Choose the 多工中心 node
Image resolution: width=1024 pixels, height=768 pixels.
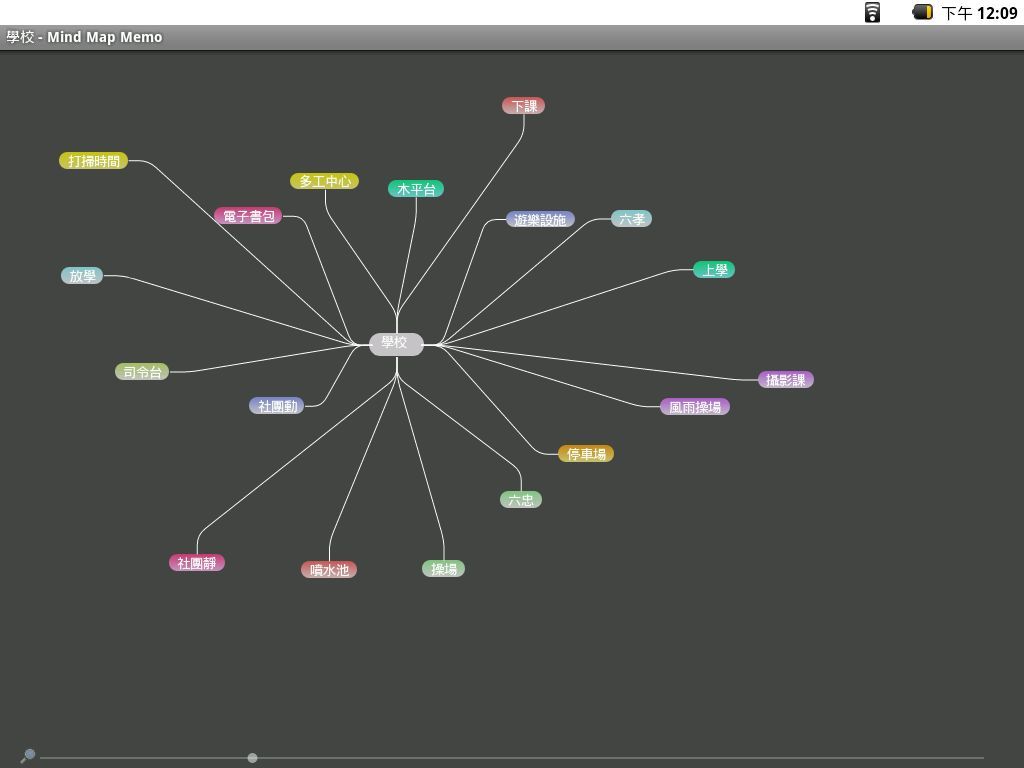pos(324,181)
